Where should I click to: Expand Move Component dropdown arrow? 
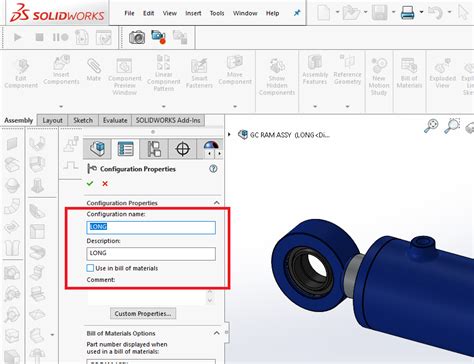pos(235,107)
